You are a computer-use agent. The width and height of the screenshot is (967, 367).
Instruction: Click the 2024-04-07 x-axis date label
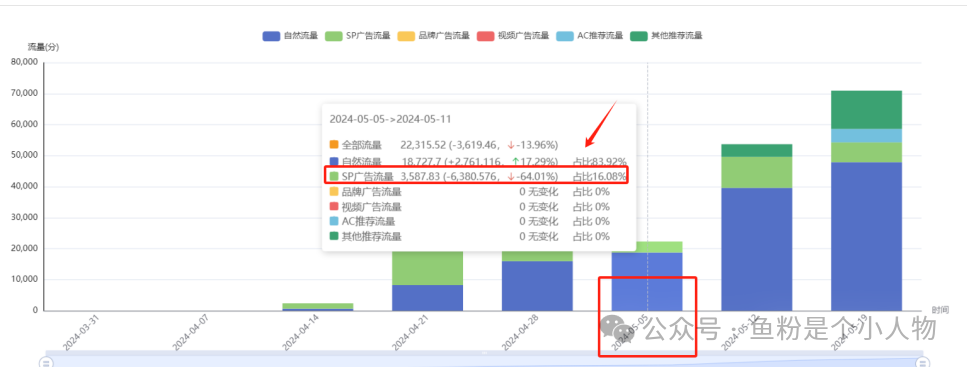[191, 331]
